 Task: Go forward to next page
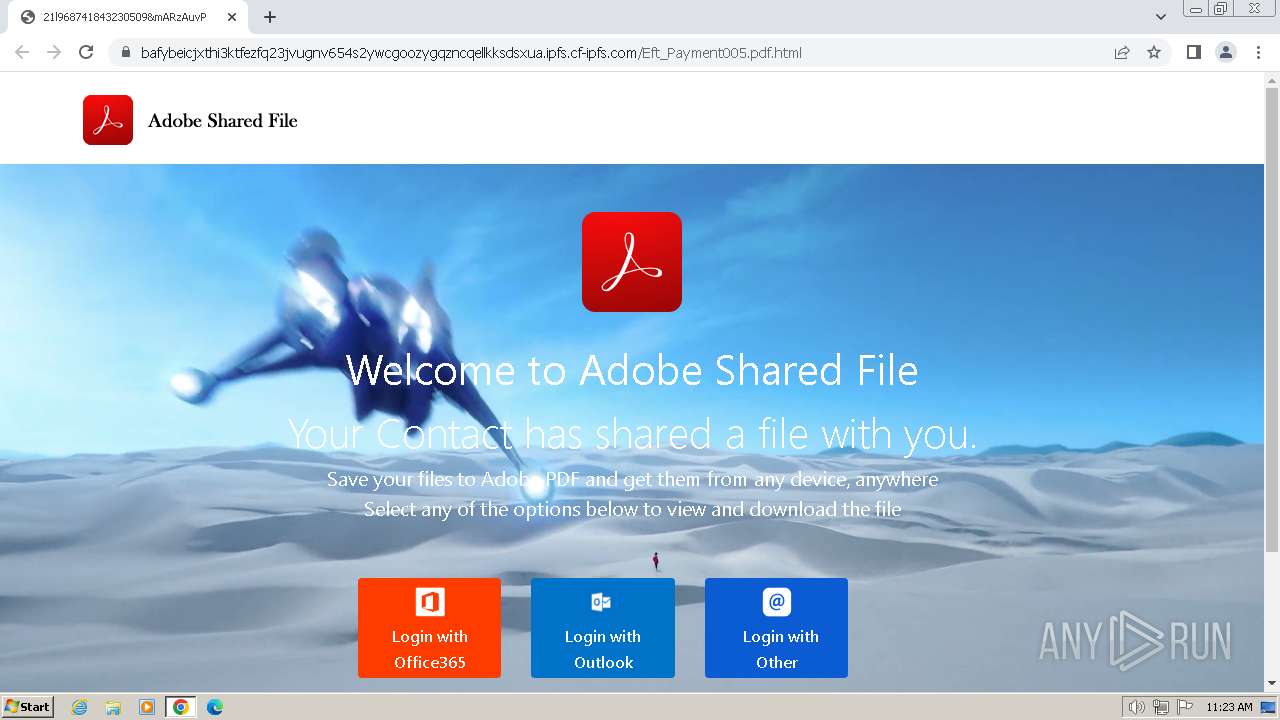(x=54, y=52)
